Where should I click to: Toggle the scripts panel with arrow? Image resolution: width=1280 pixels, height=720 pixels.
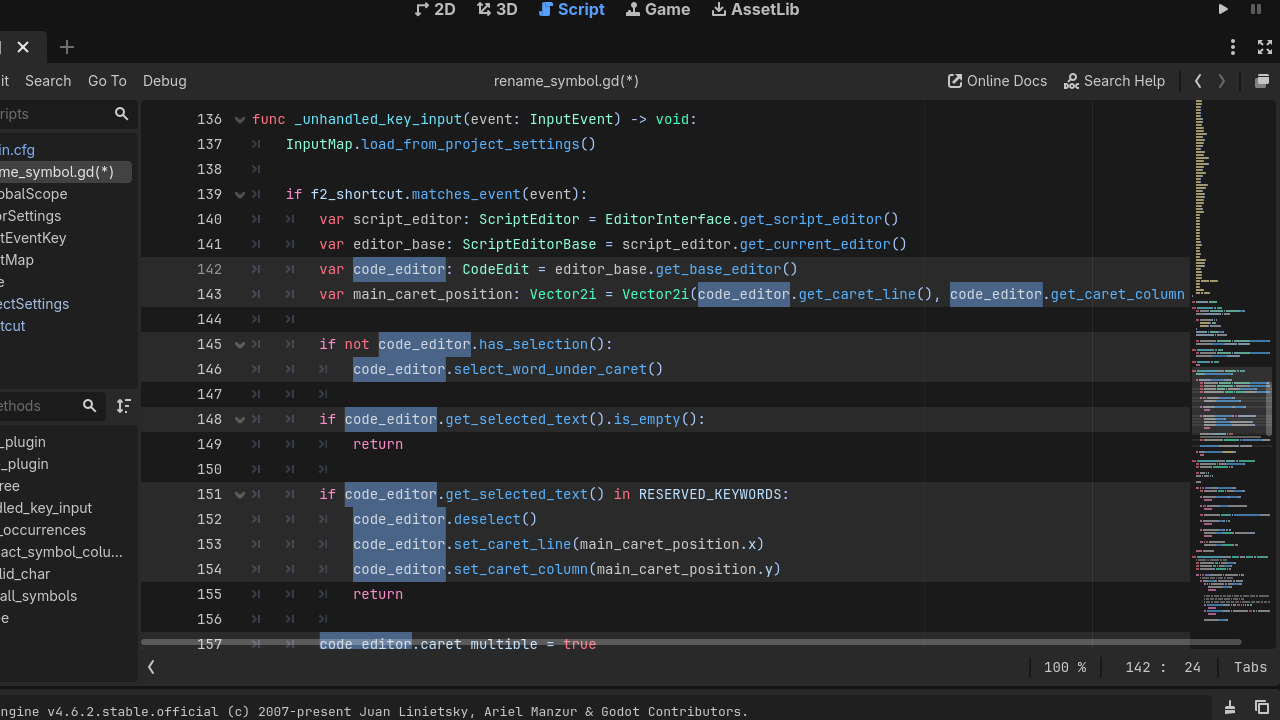pyautogui.click(x=151, y=667)
